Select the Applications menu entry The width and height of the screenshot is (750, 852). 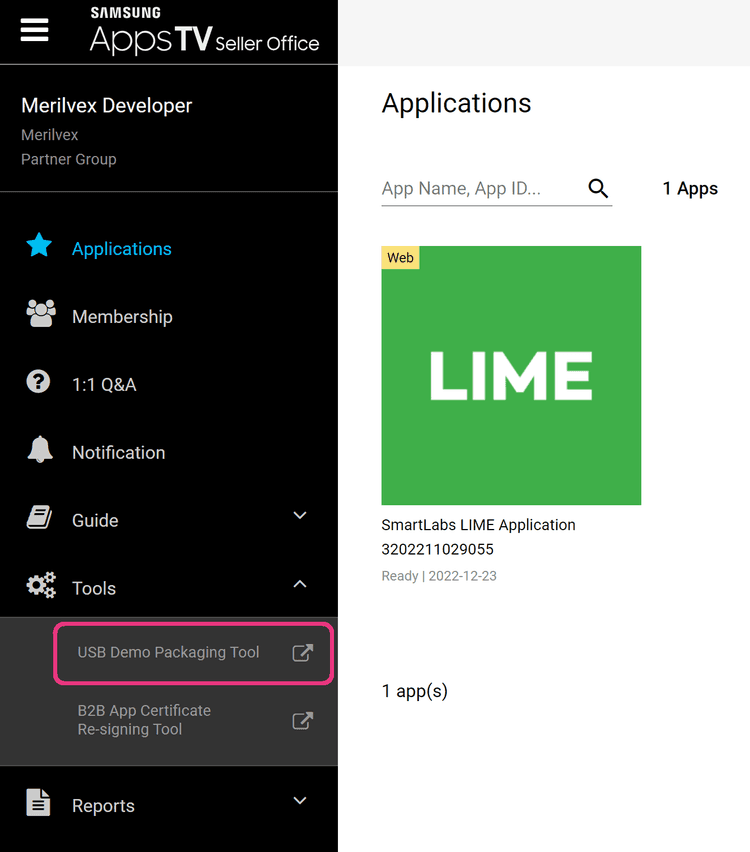click(120, 248)
